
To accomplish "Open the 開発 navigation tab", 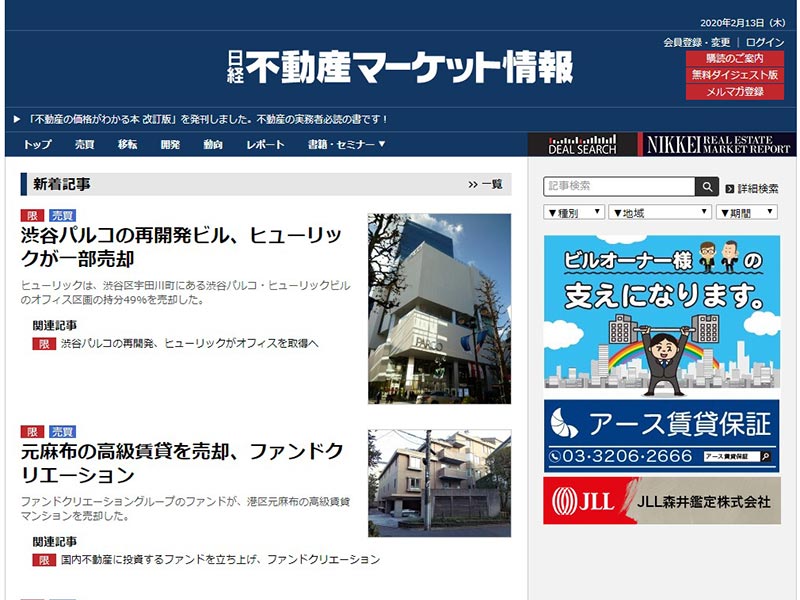I will [170, 144].
